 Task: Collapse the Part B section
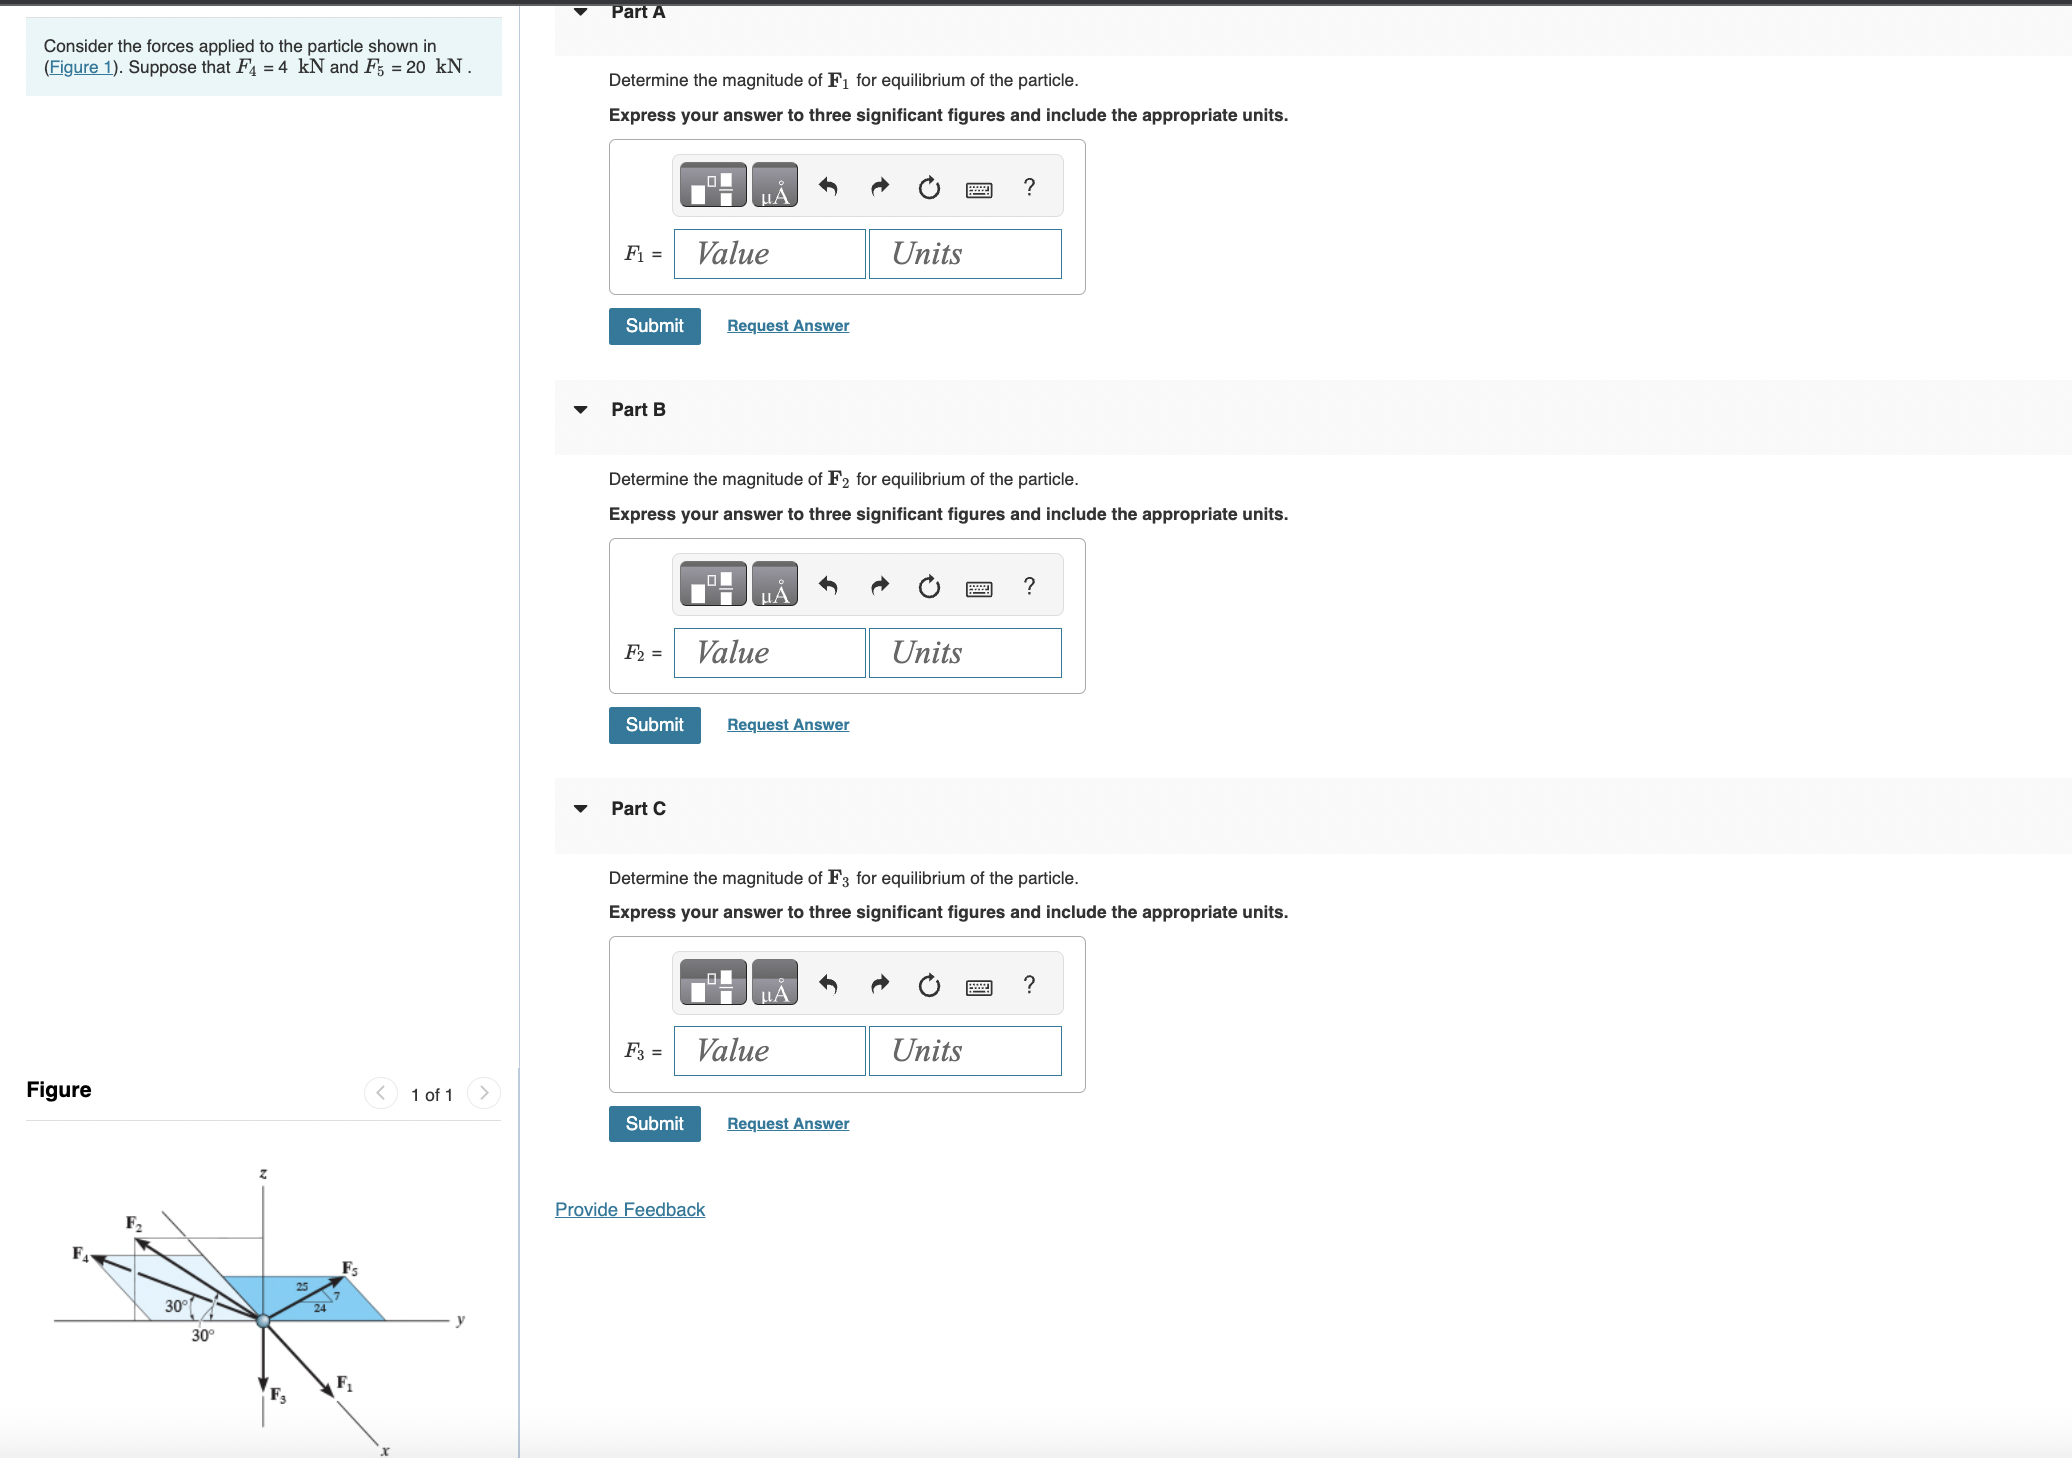tap(581, 410)
